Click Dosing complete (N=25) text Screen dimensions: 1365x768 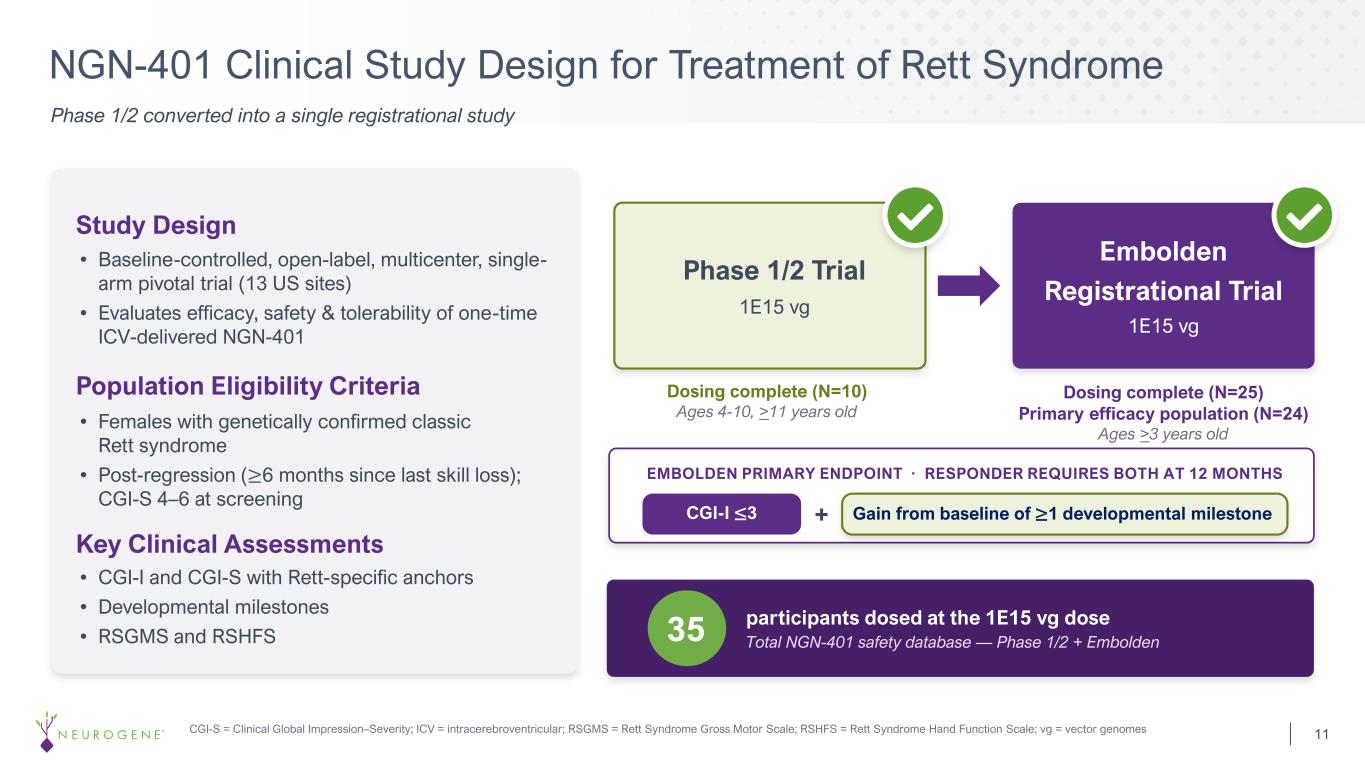[1163, 391]
